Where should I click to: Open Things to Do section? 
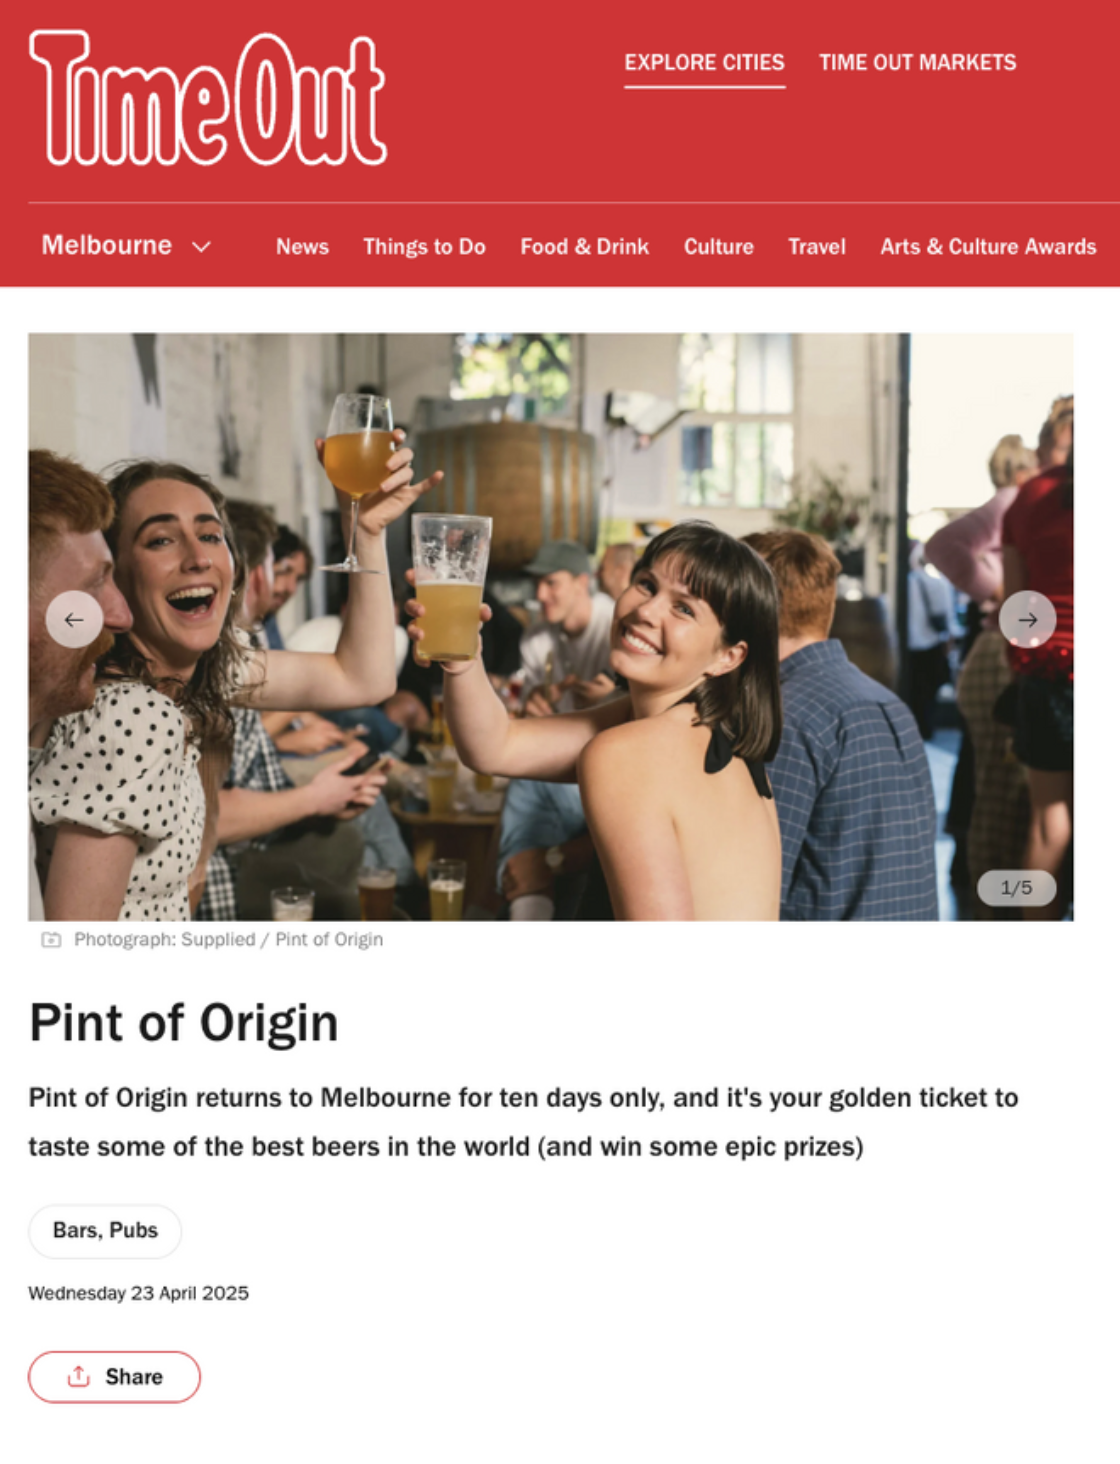pyautogui.click(x=424, y=246)
